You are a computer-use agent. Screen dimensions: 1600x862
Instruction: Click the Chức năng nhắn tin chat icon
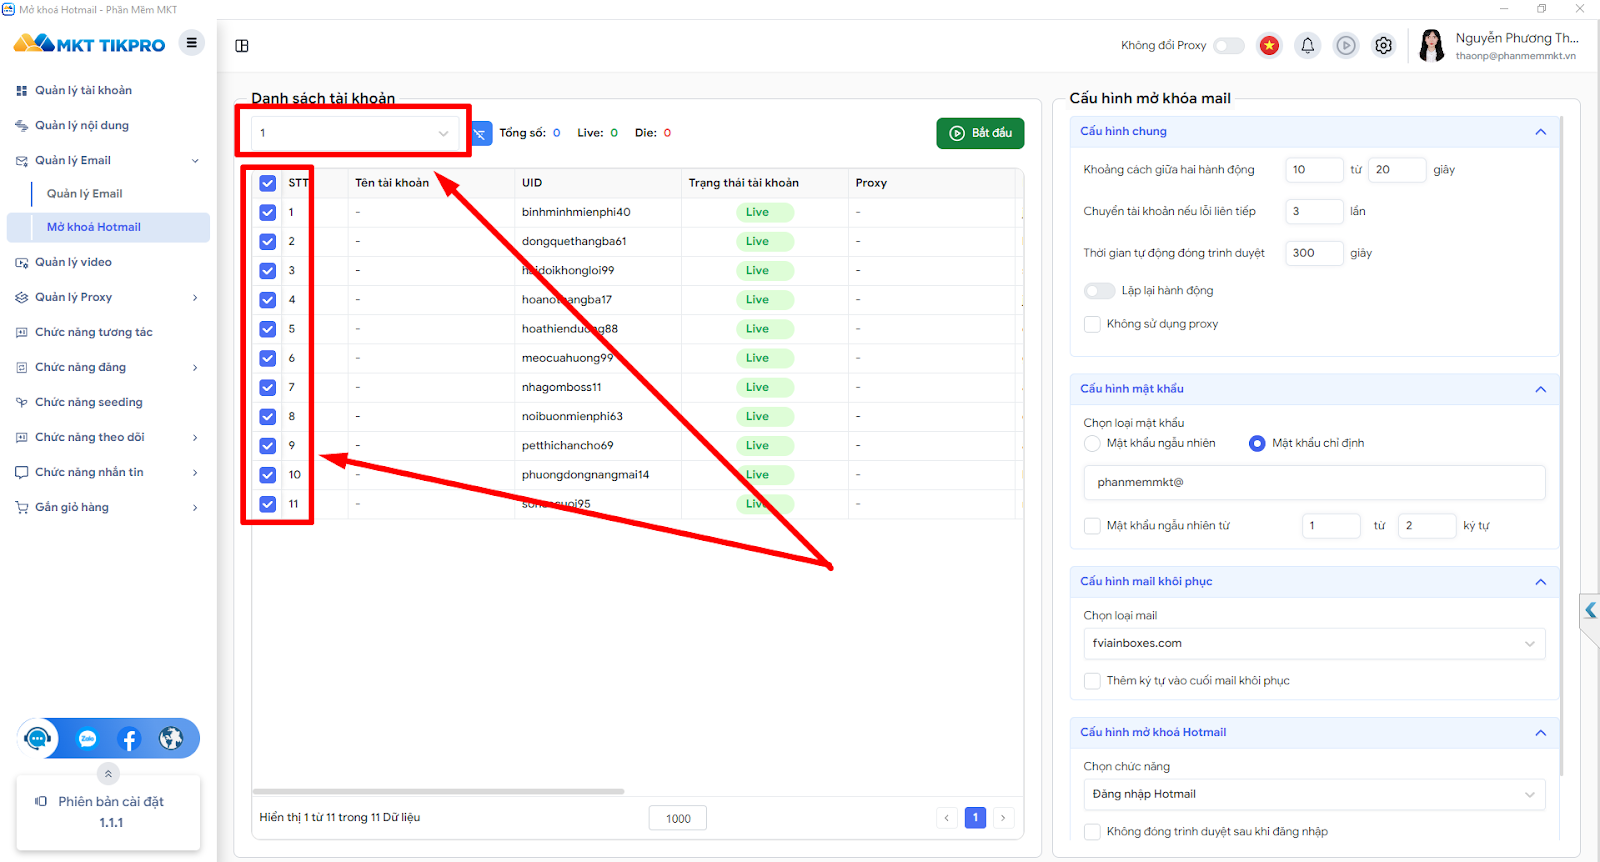[22, 473]
